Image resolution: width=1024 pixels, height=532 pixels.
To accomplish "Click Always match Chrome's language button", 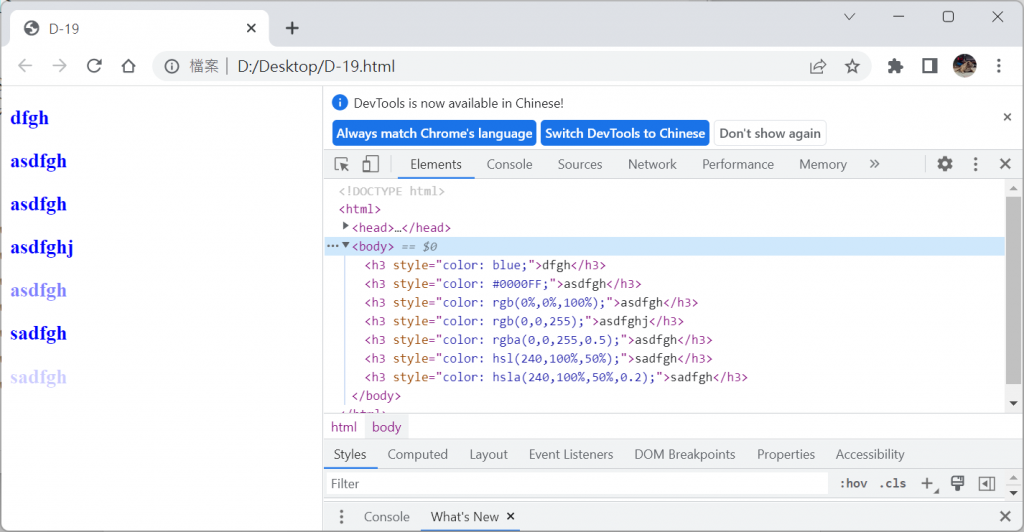I will [434, 133].
